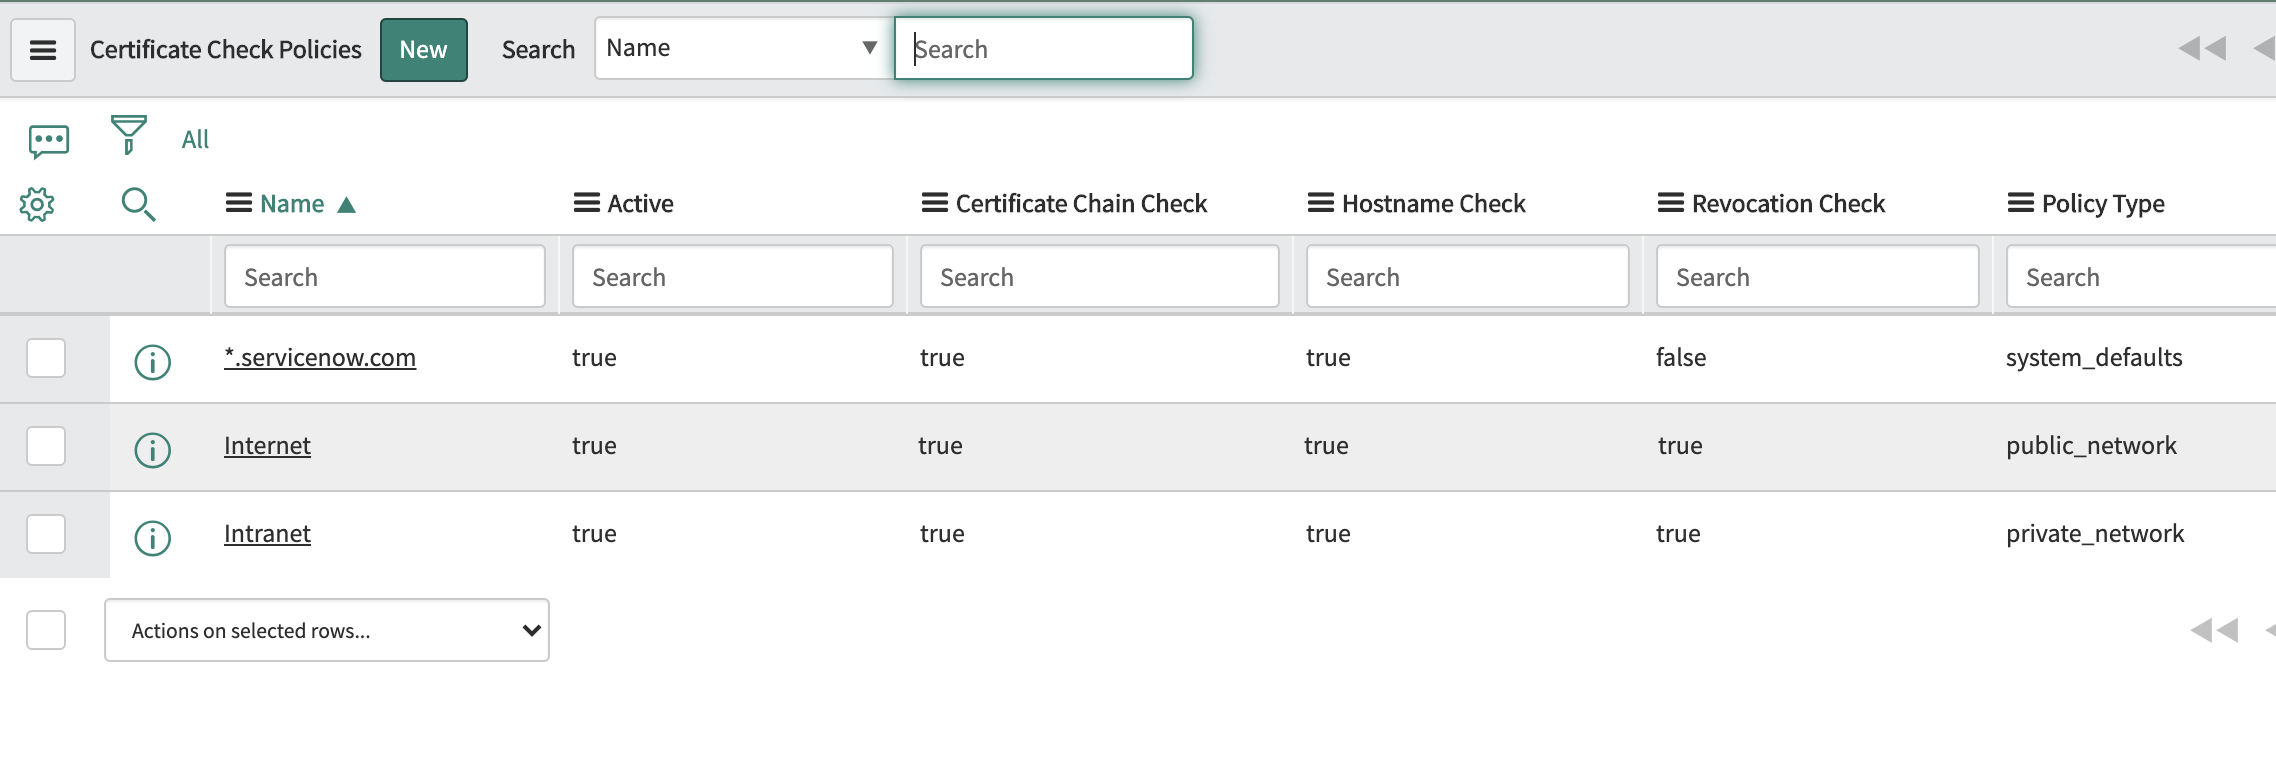This screenshot has height=766, width=2276.
Task: Open the Active column options menu
Action: (586, 203)
